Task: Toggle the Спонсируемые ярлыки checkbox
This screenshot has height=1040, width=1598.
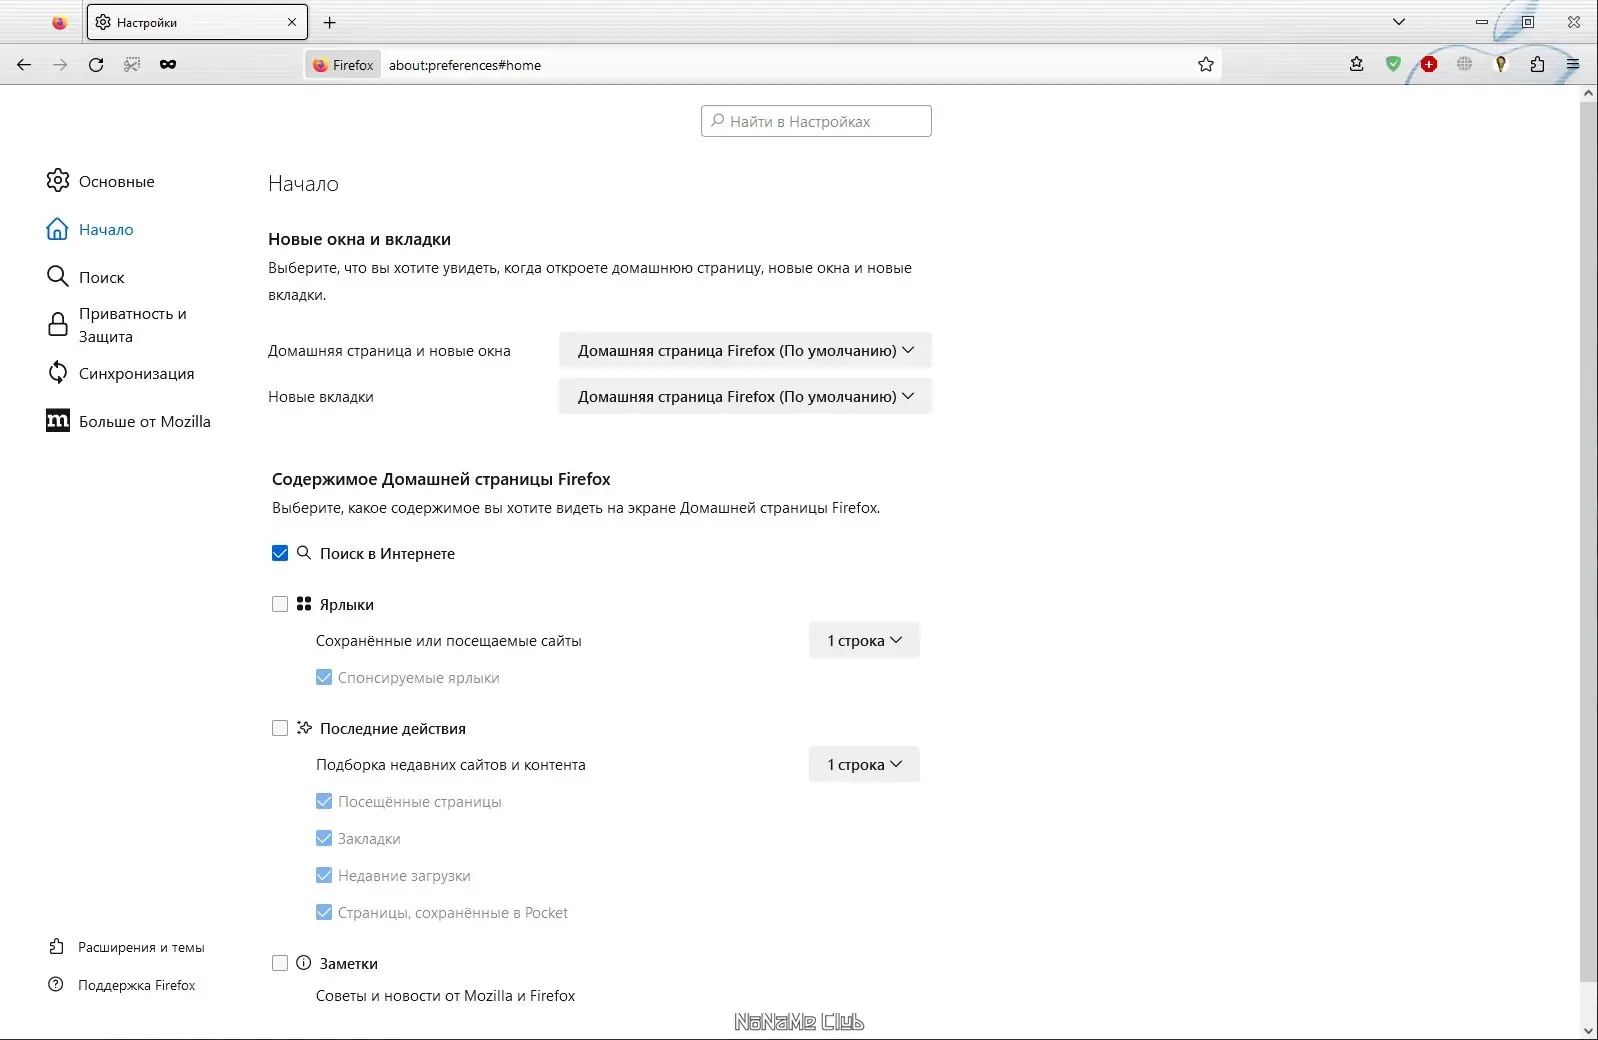Action: coord(324,677)
